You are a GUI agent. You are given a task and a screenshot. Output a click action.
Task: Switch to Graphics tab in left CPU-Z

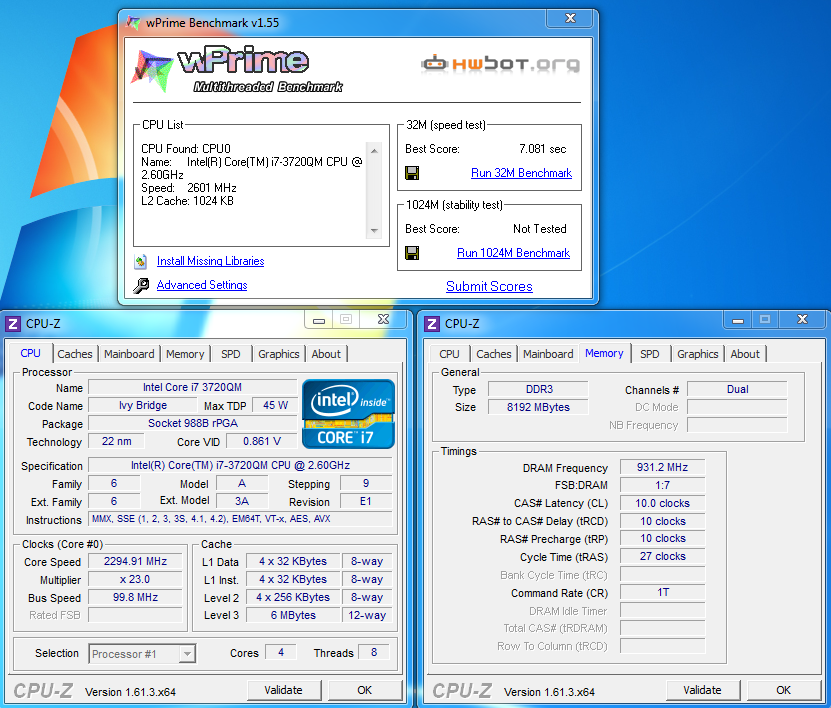(x=279, y=354)
